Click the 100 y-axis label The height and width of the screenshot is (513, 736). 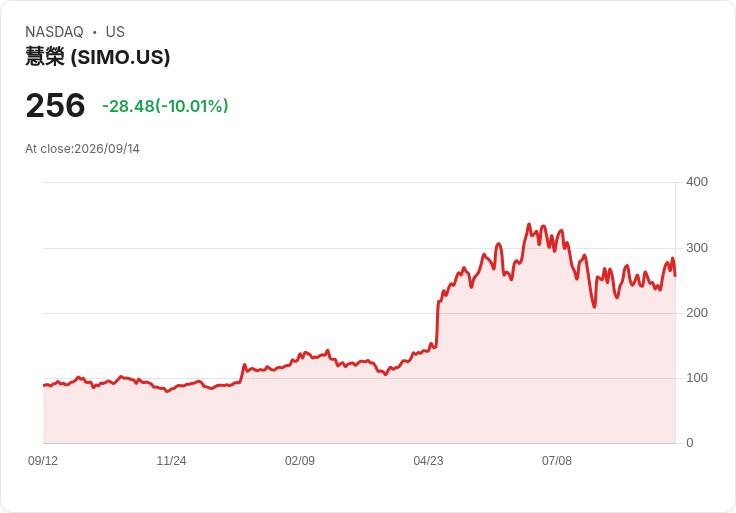[x=697, y=378]
